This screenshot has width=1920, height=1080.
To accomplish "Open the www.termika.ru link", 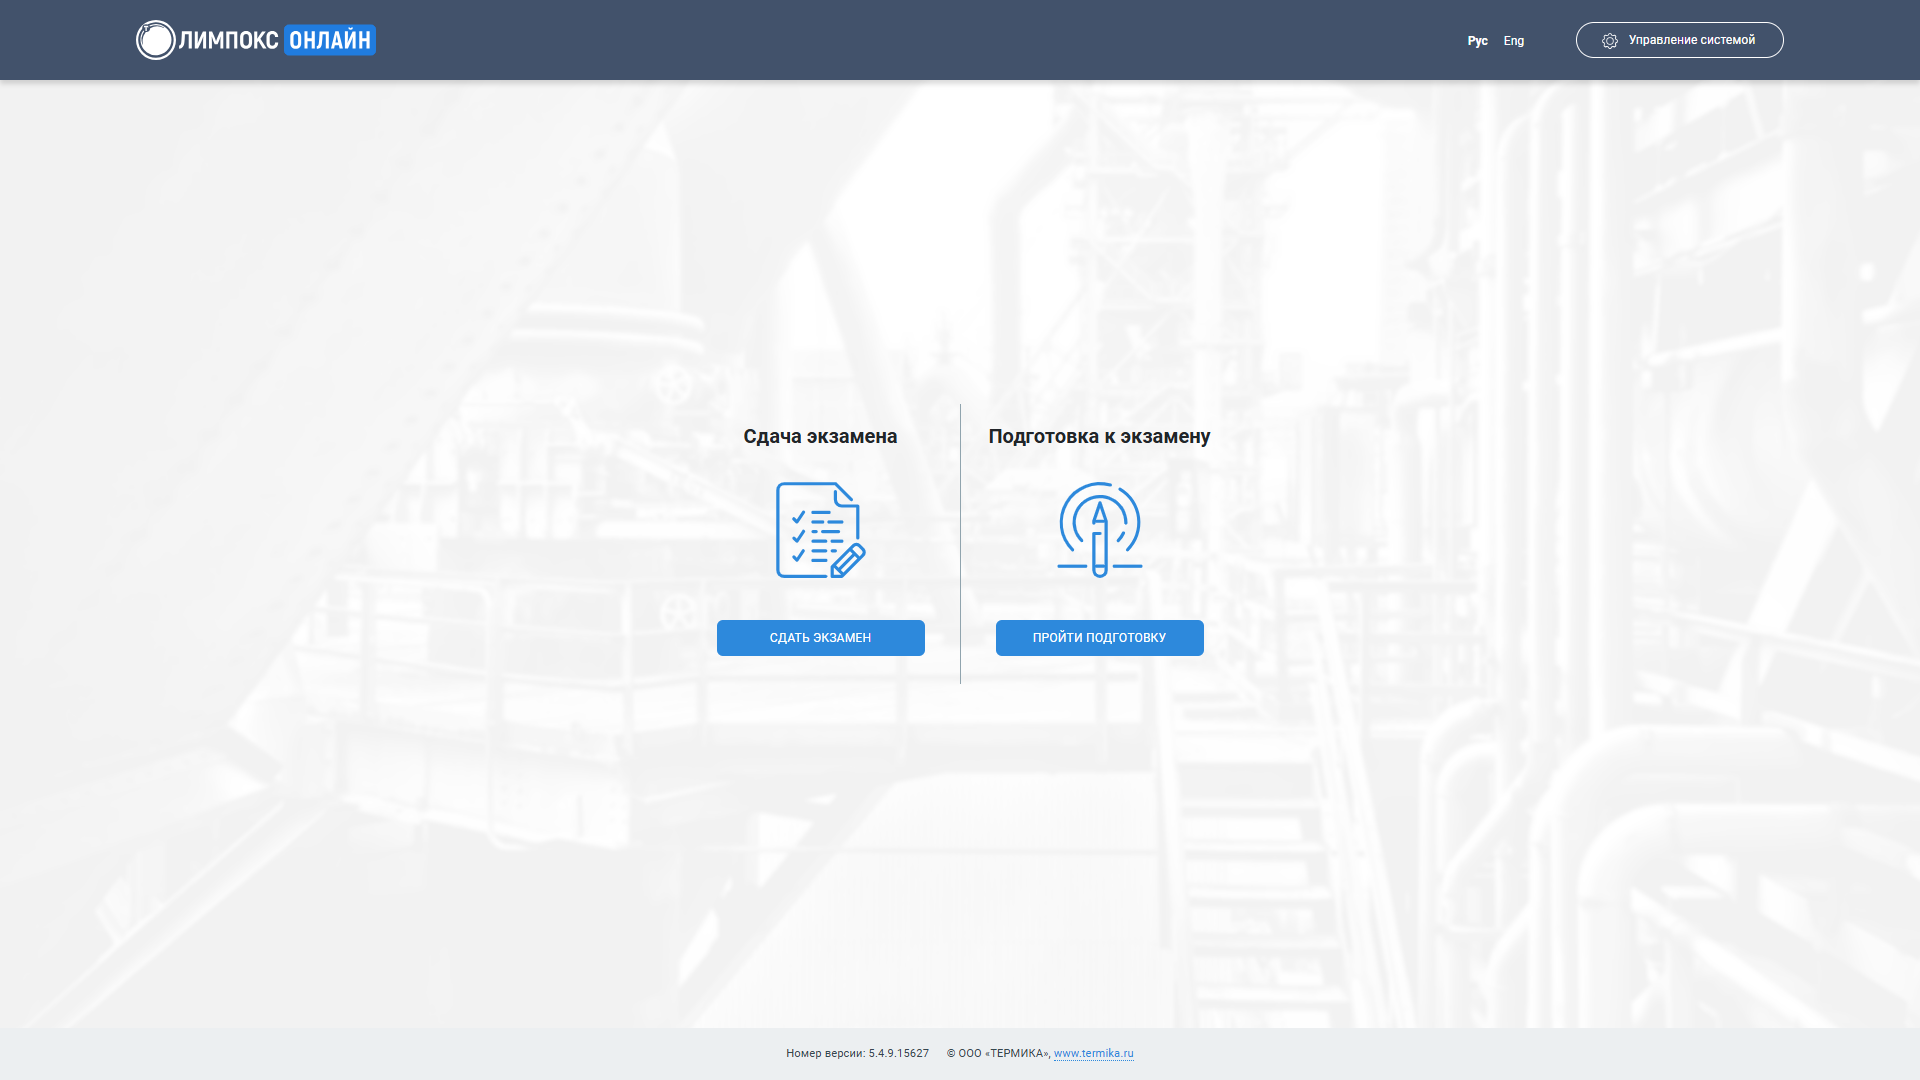I will coord(1093,1053).
